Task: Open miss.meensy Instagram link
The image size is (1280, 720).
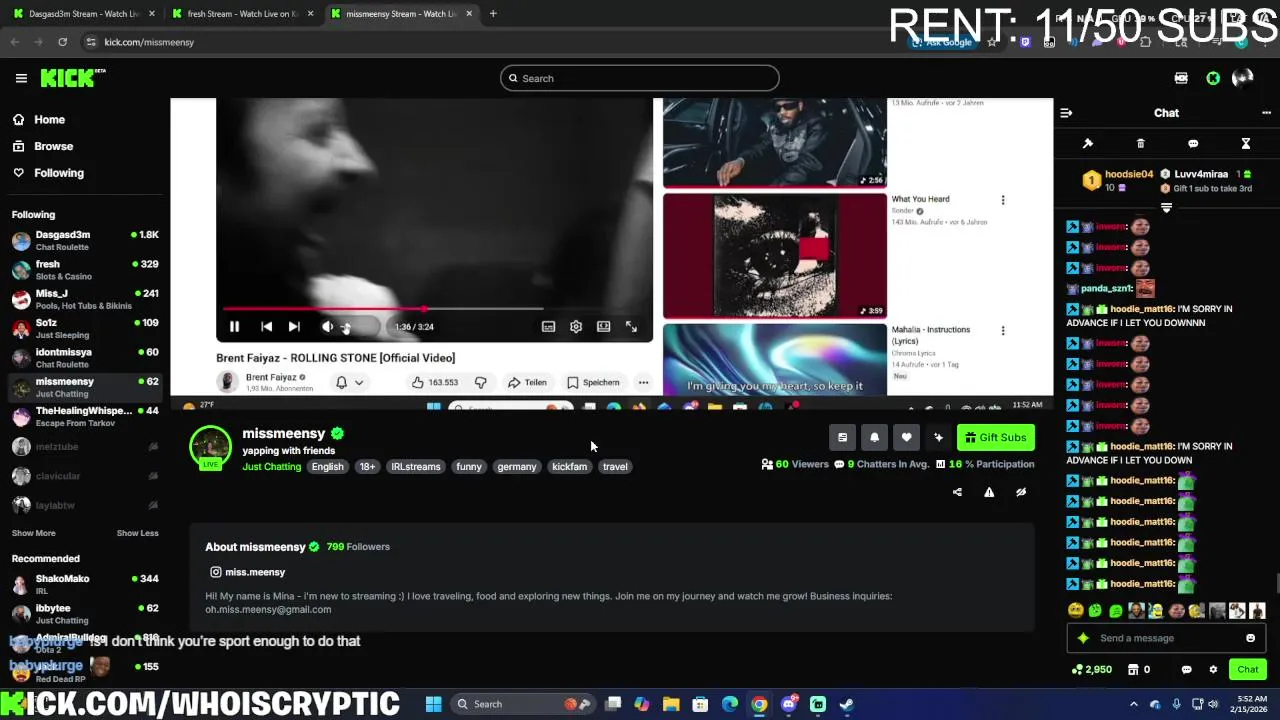Action: point(247,572)
